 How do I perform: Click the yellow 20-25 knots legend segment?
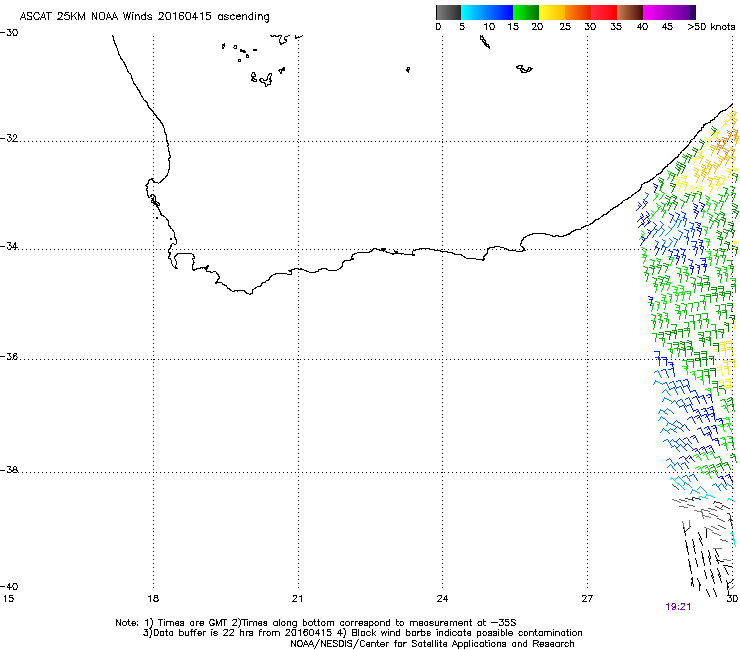pyautogui.click(x=552, y=12)
